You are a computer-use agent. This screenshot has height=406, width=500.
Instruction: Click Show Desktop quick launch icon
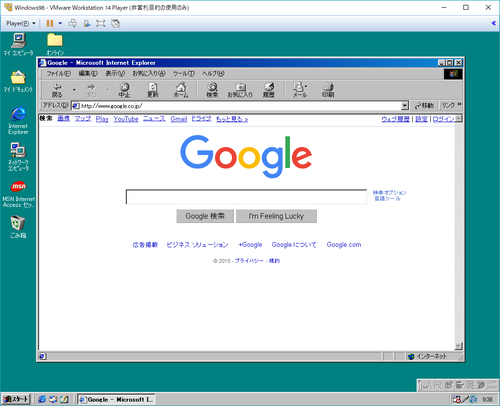64,399
